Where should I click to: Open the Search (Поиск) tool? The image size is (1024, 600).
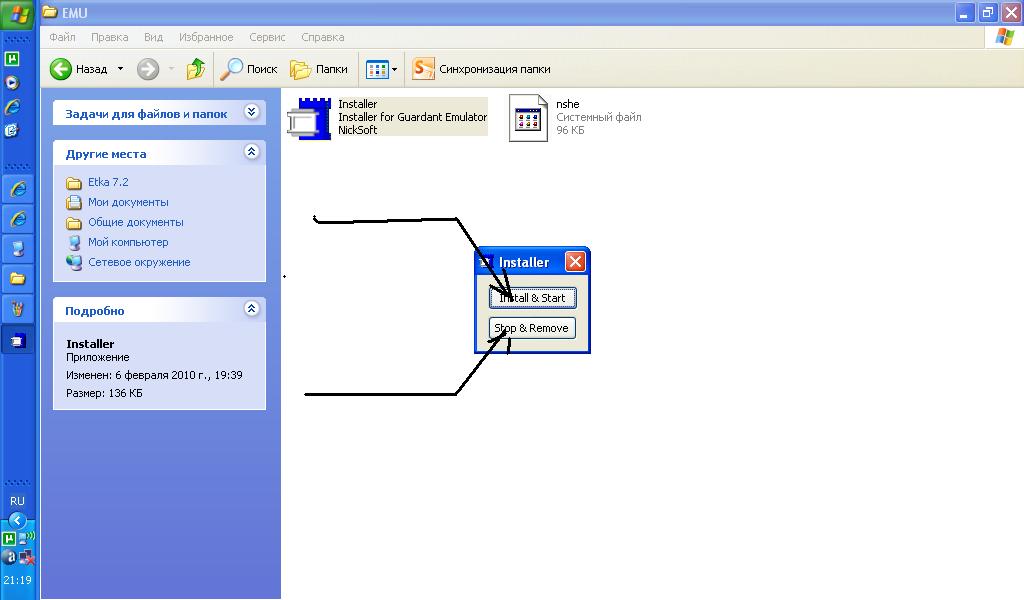click(x=249, y=69)
